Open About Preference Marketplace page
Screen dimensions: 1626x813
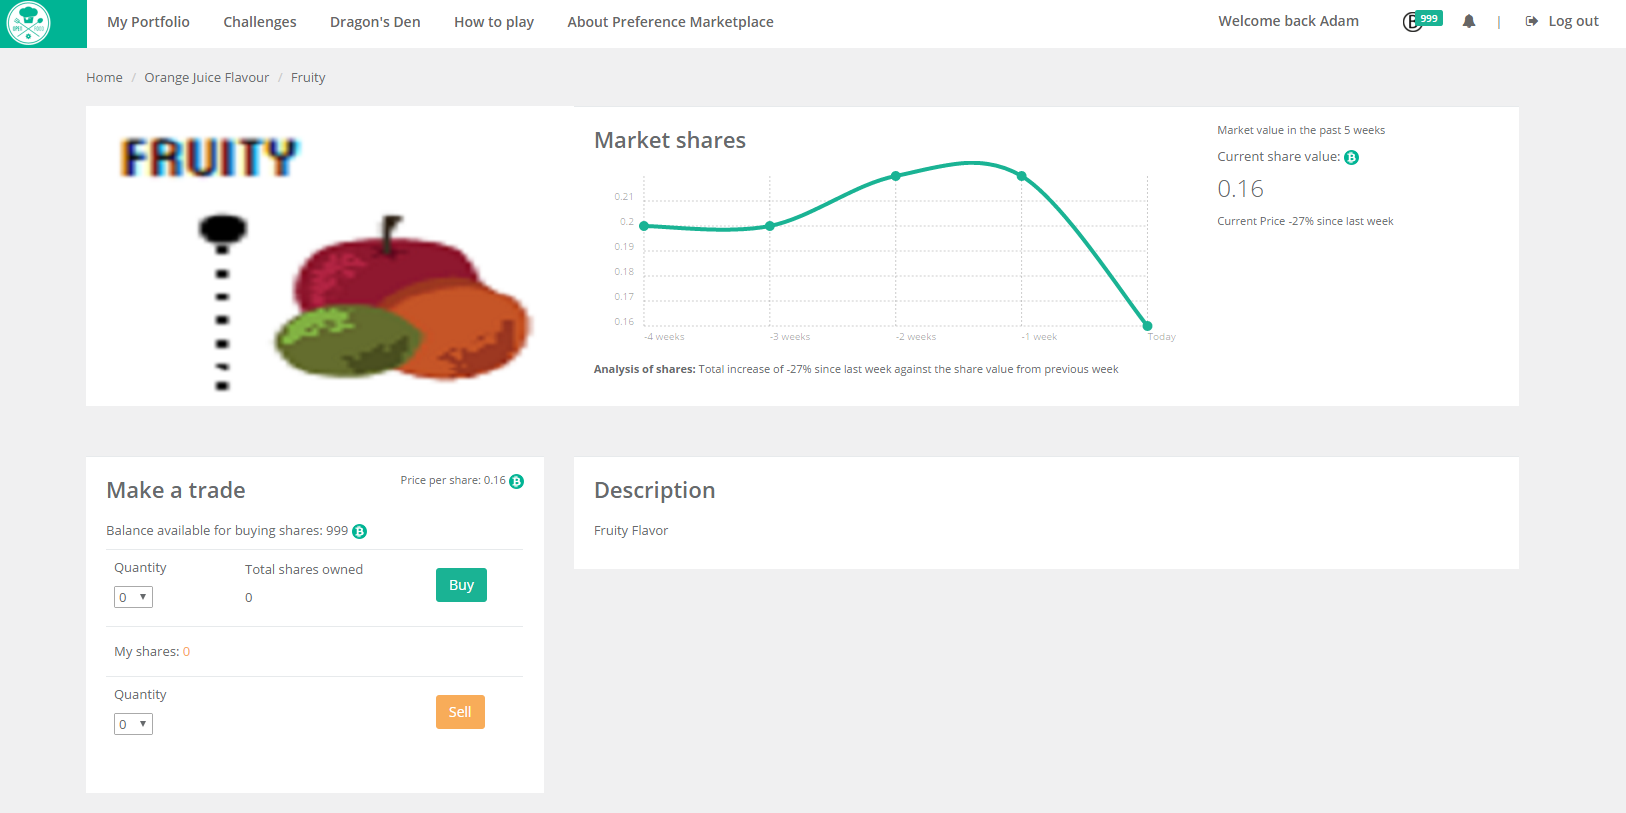pos(670,22)
